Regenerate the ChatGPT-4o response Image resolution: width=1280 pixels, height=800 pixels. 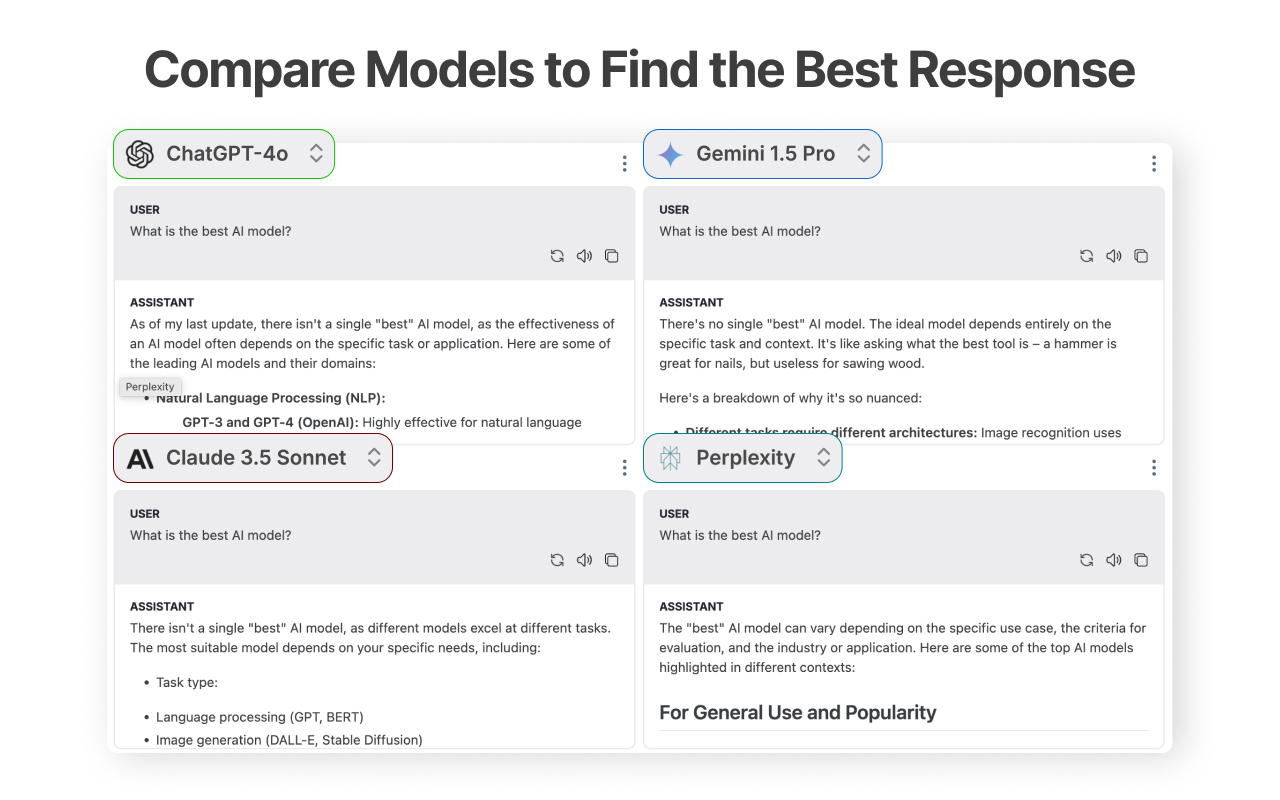[557, 256]
